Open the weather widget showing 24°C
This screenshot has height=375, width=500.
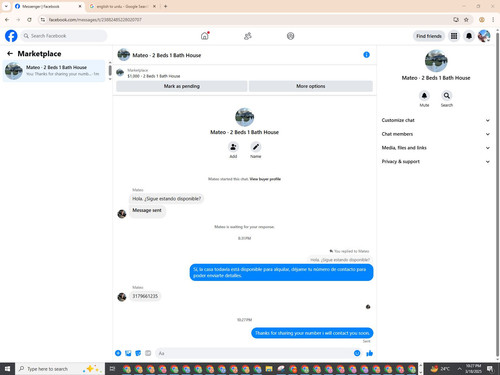(x=440, y=369)
